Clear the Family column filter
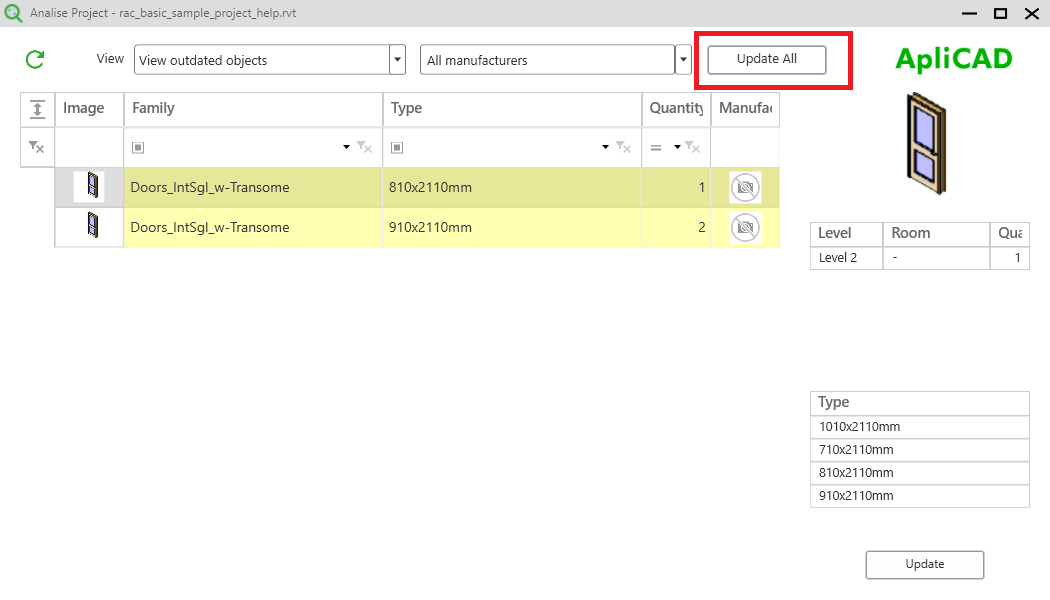Viewport: 1050px width, 600px height. [365, 147]
